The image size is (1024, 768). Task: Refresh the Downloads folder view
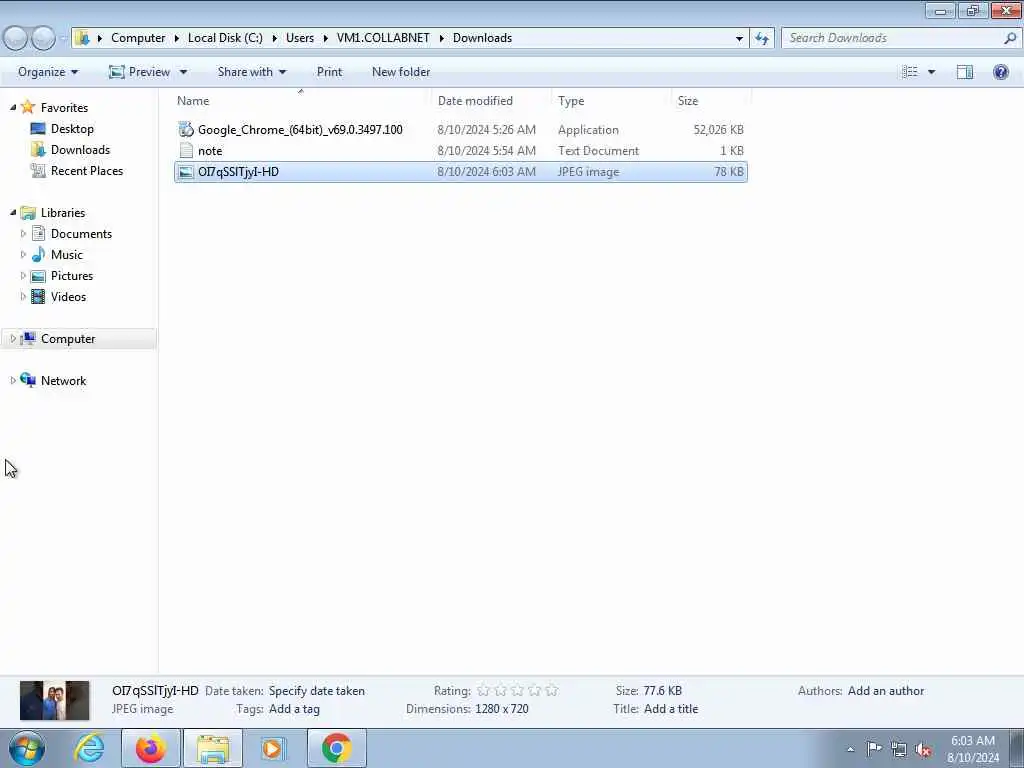[x=761, y=38]
